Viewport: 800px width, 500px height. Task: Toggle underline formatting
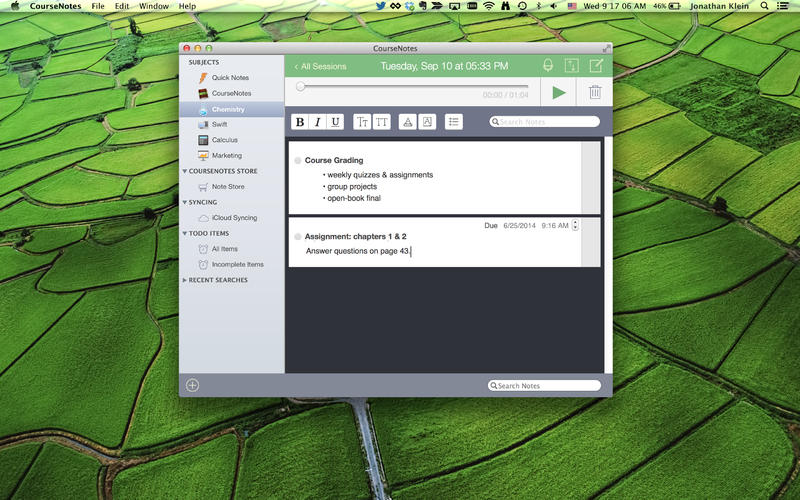(335, 122)
